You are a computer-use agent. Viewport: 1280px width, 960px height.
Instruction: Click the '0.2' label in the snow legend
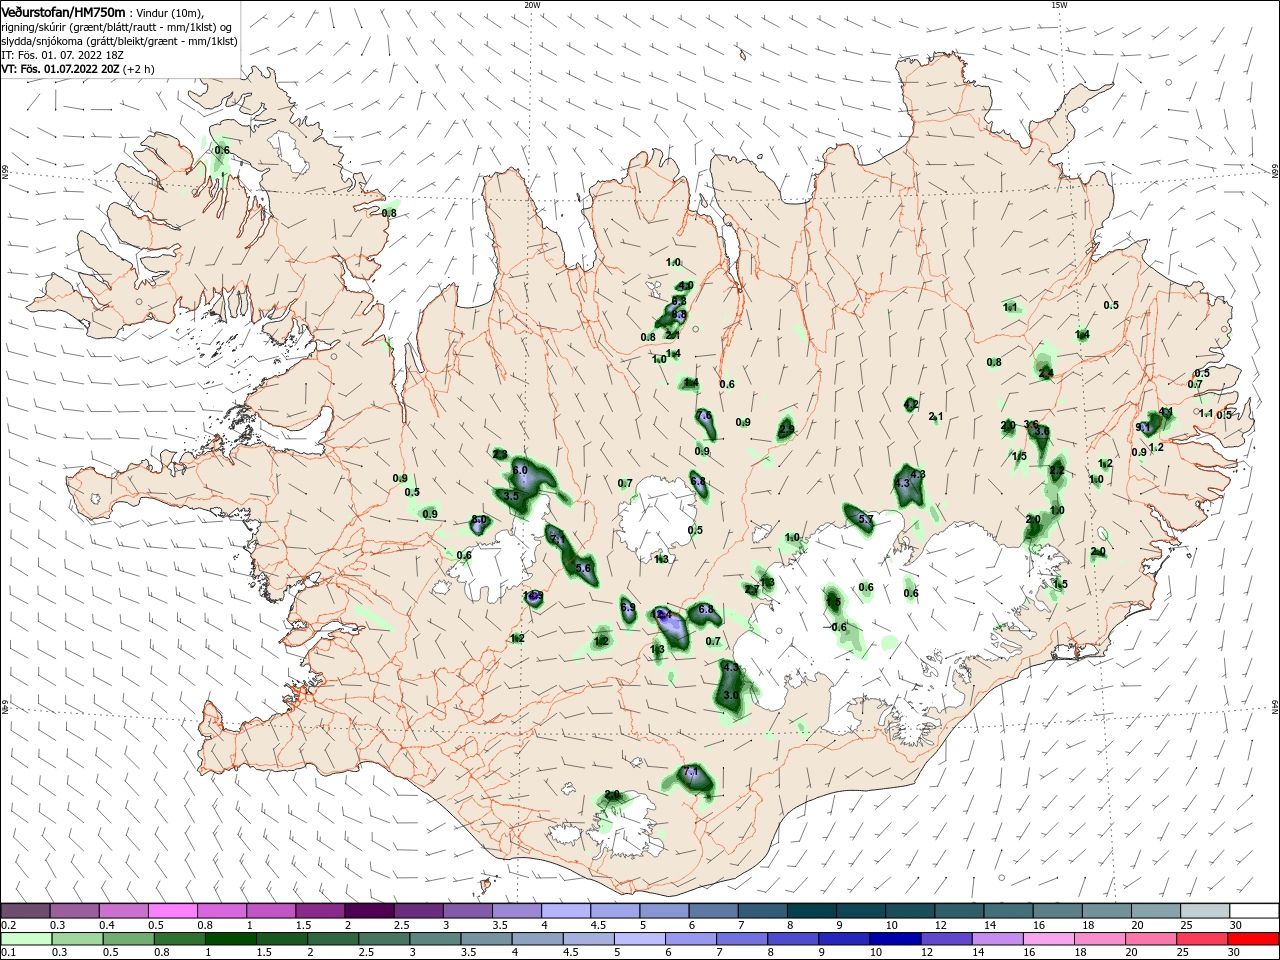click(8, 925)
